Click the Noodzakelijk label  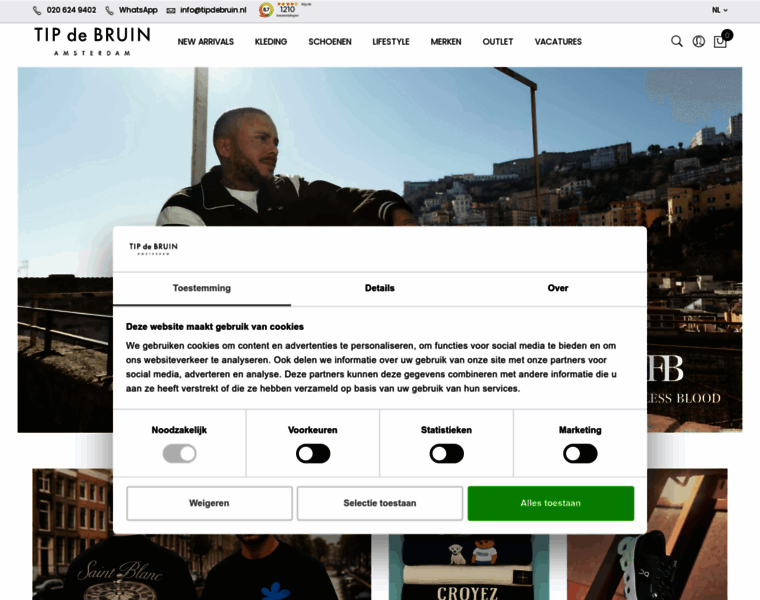coord(179,430)
